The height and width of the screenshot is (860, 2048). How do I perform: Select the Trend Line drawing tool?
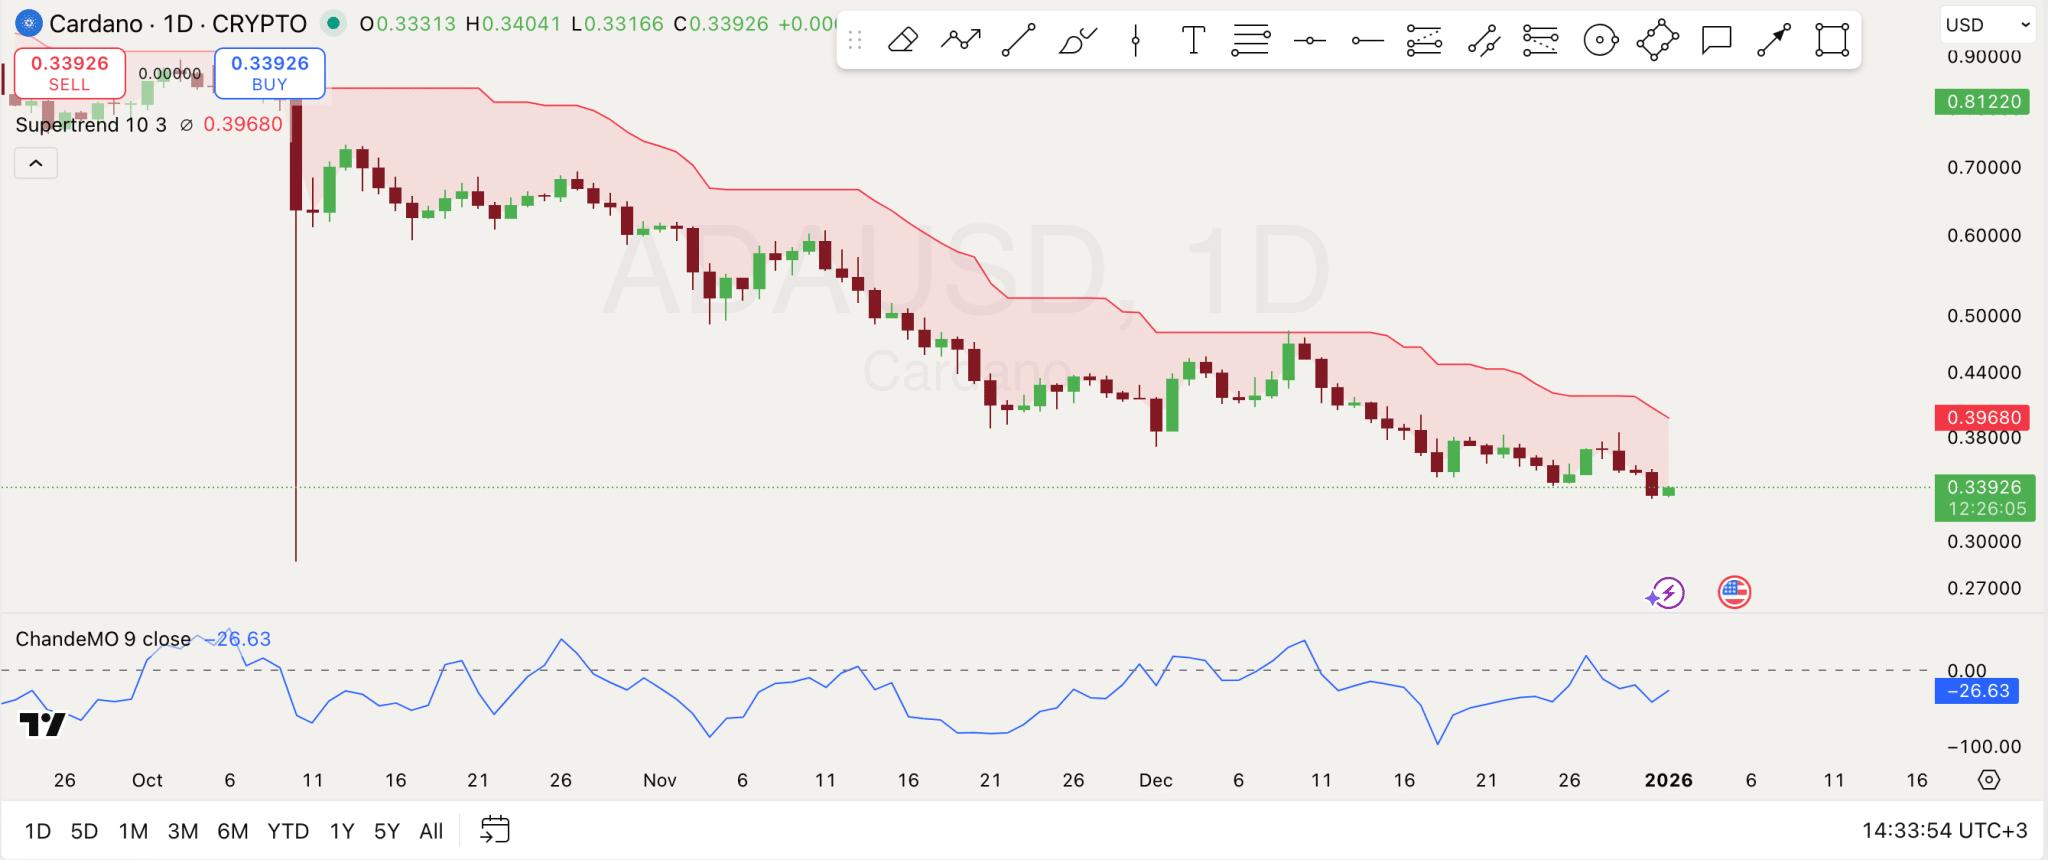click(1018, 41)
